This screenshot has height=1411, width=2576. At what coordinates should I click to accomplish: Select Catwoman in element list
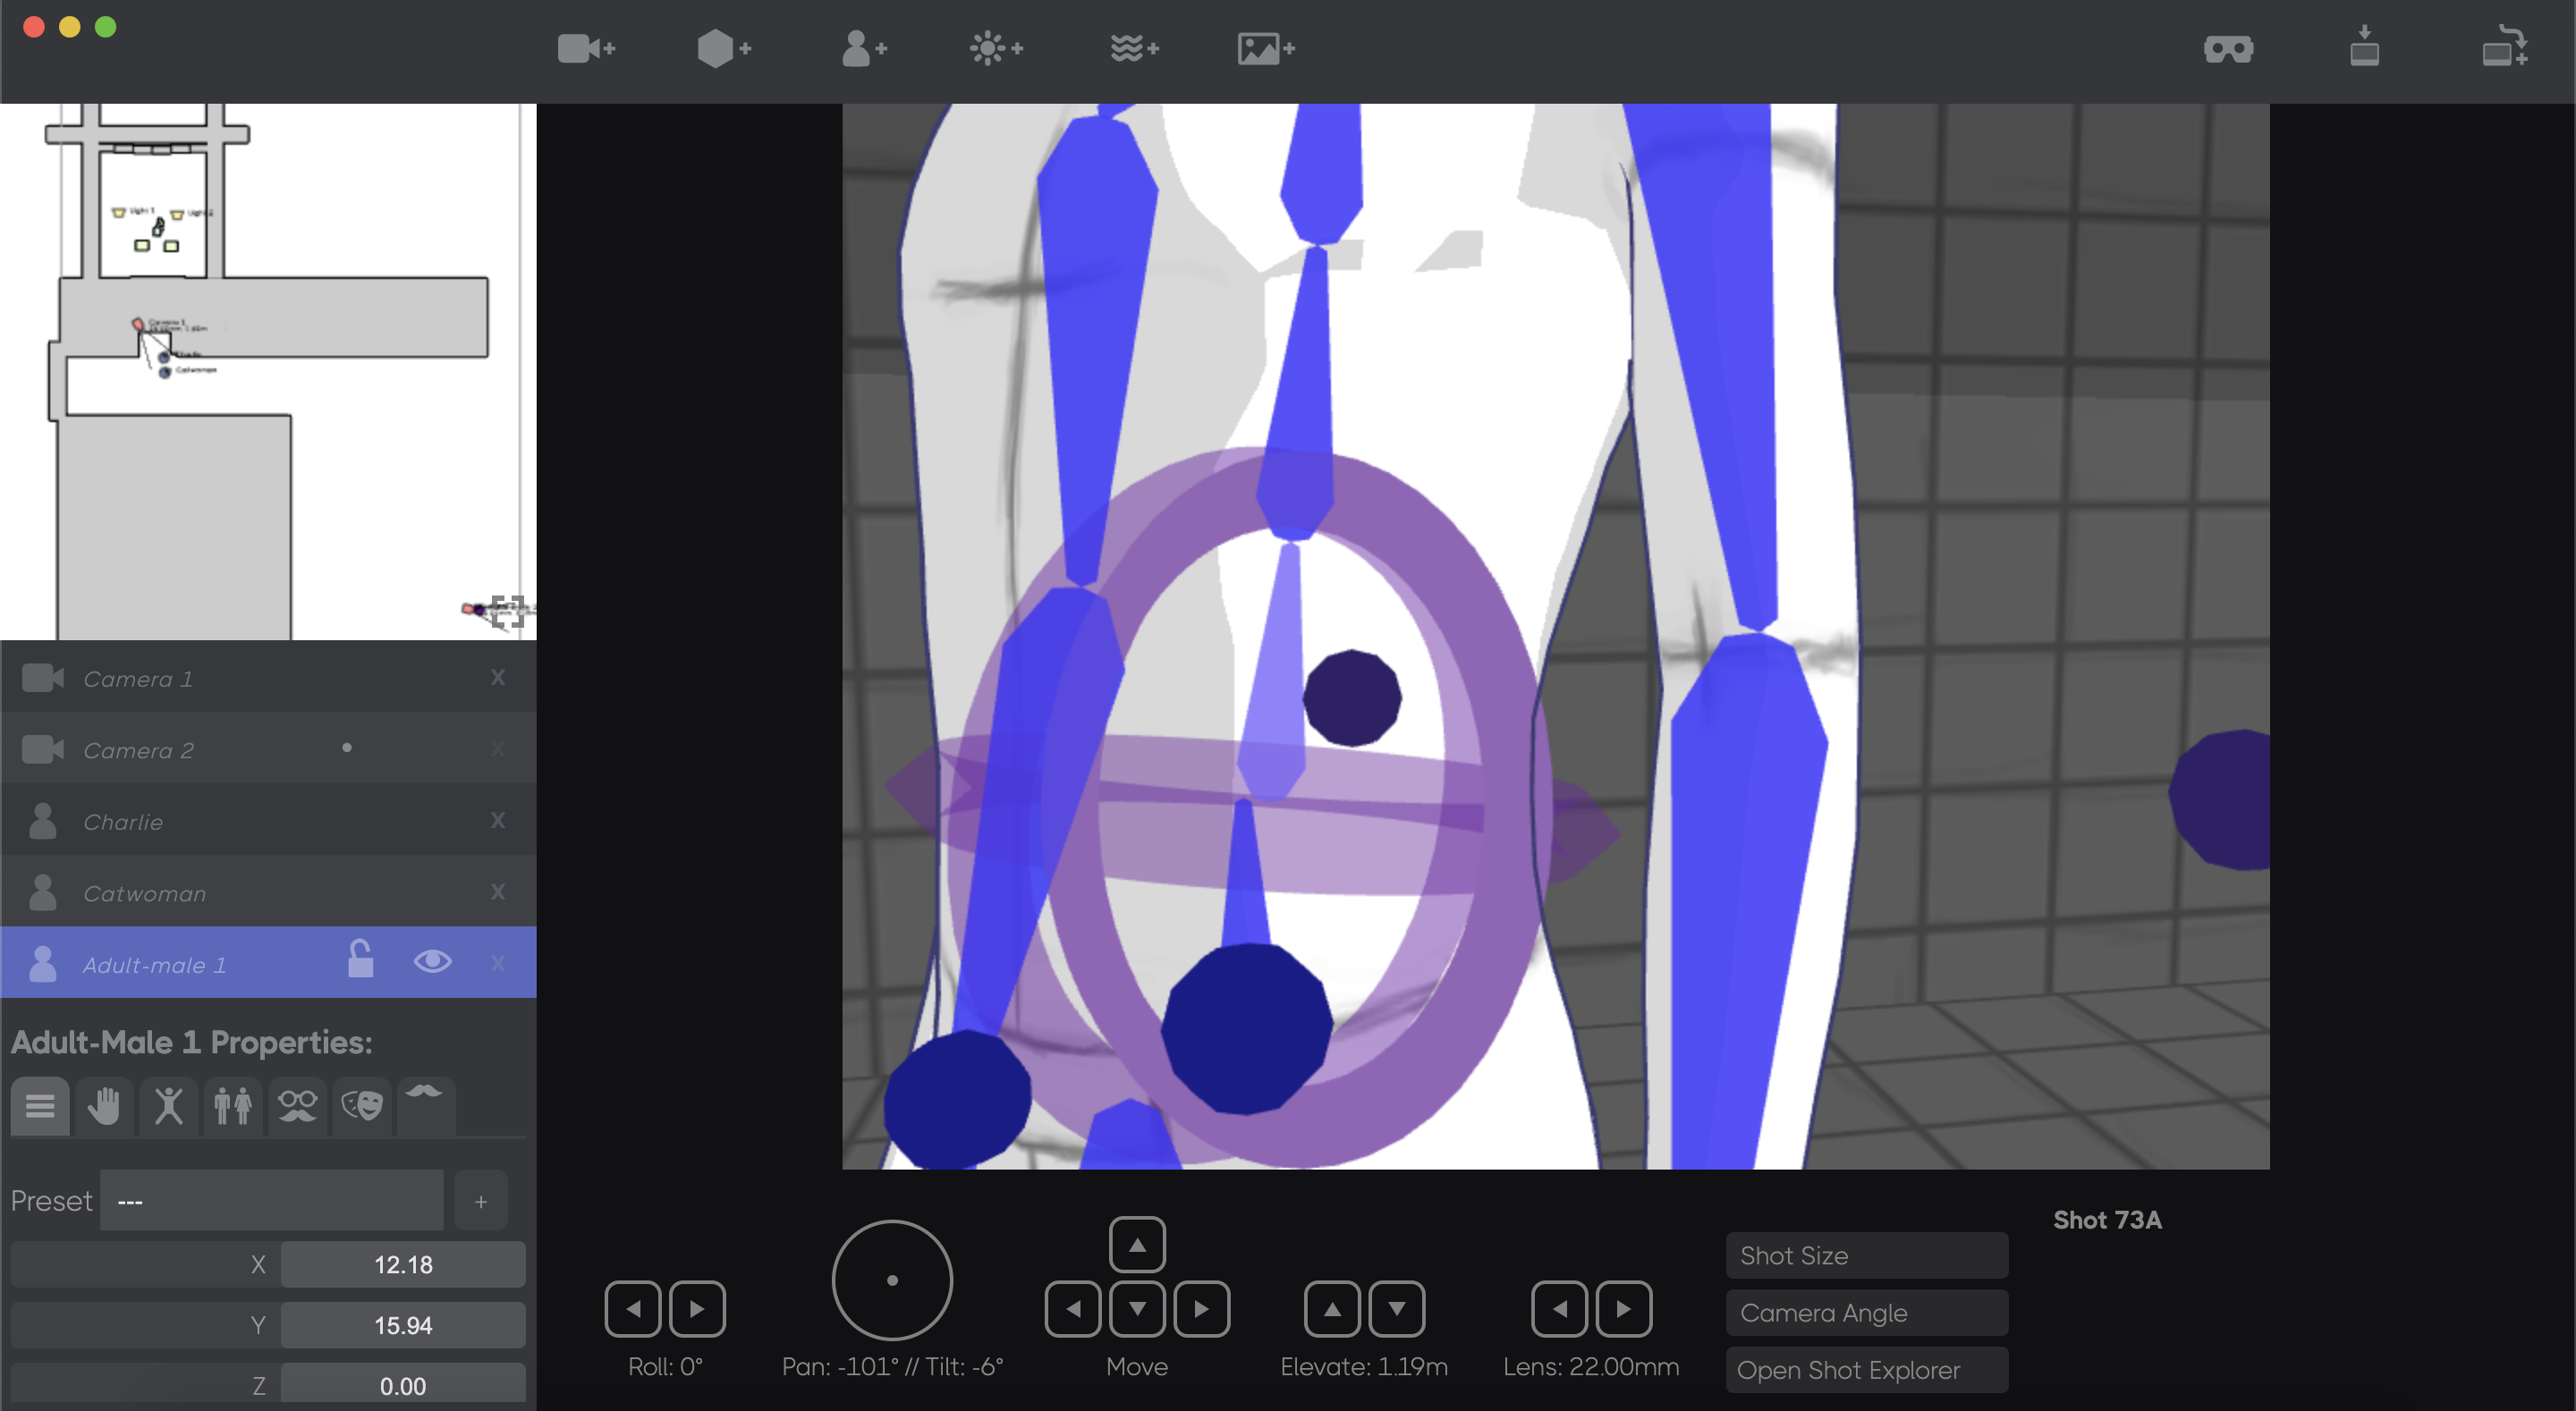pyautogui.click(x=268, y=892)
